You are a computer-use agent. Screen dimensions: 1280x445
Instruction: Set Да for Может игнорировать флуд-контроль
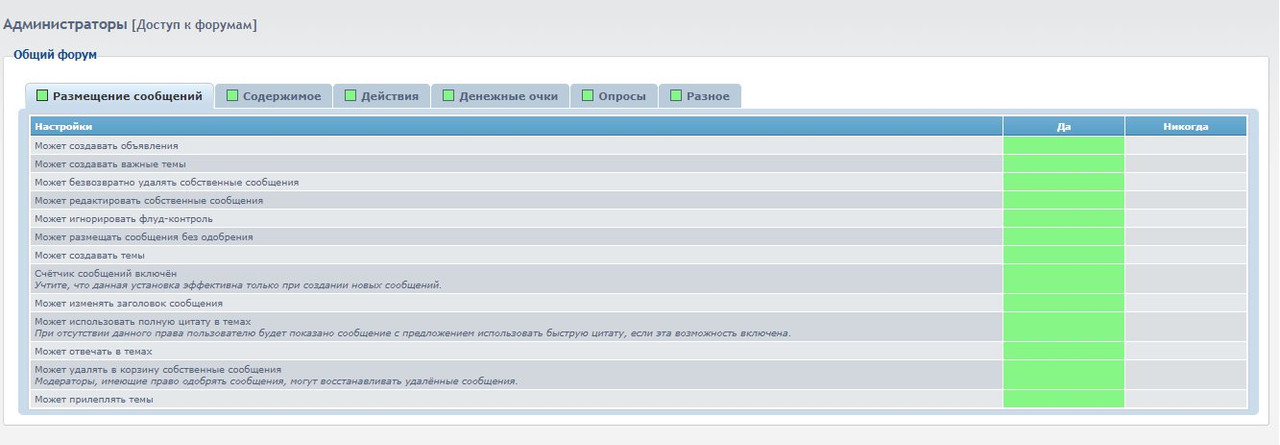tap(1064, 218)
